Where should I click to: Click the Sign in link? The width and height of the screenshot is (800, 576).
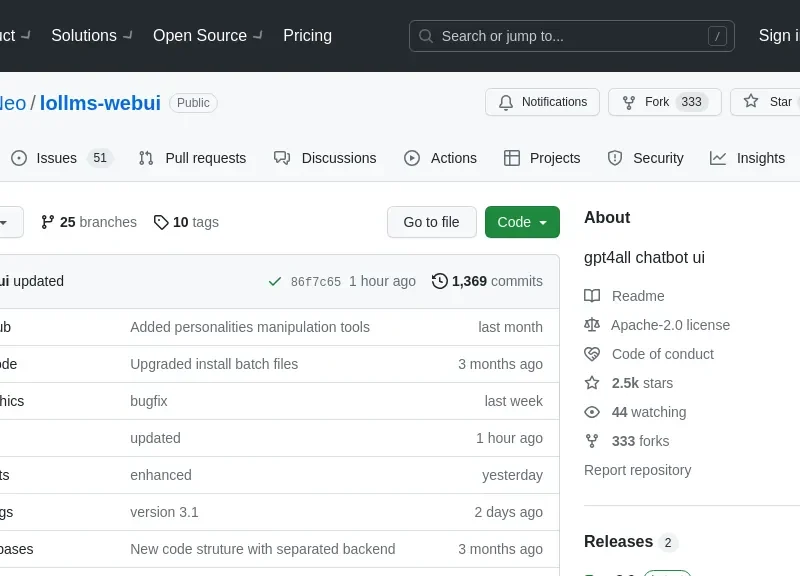pos(779,36)
